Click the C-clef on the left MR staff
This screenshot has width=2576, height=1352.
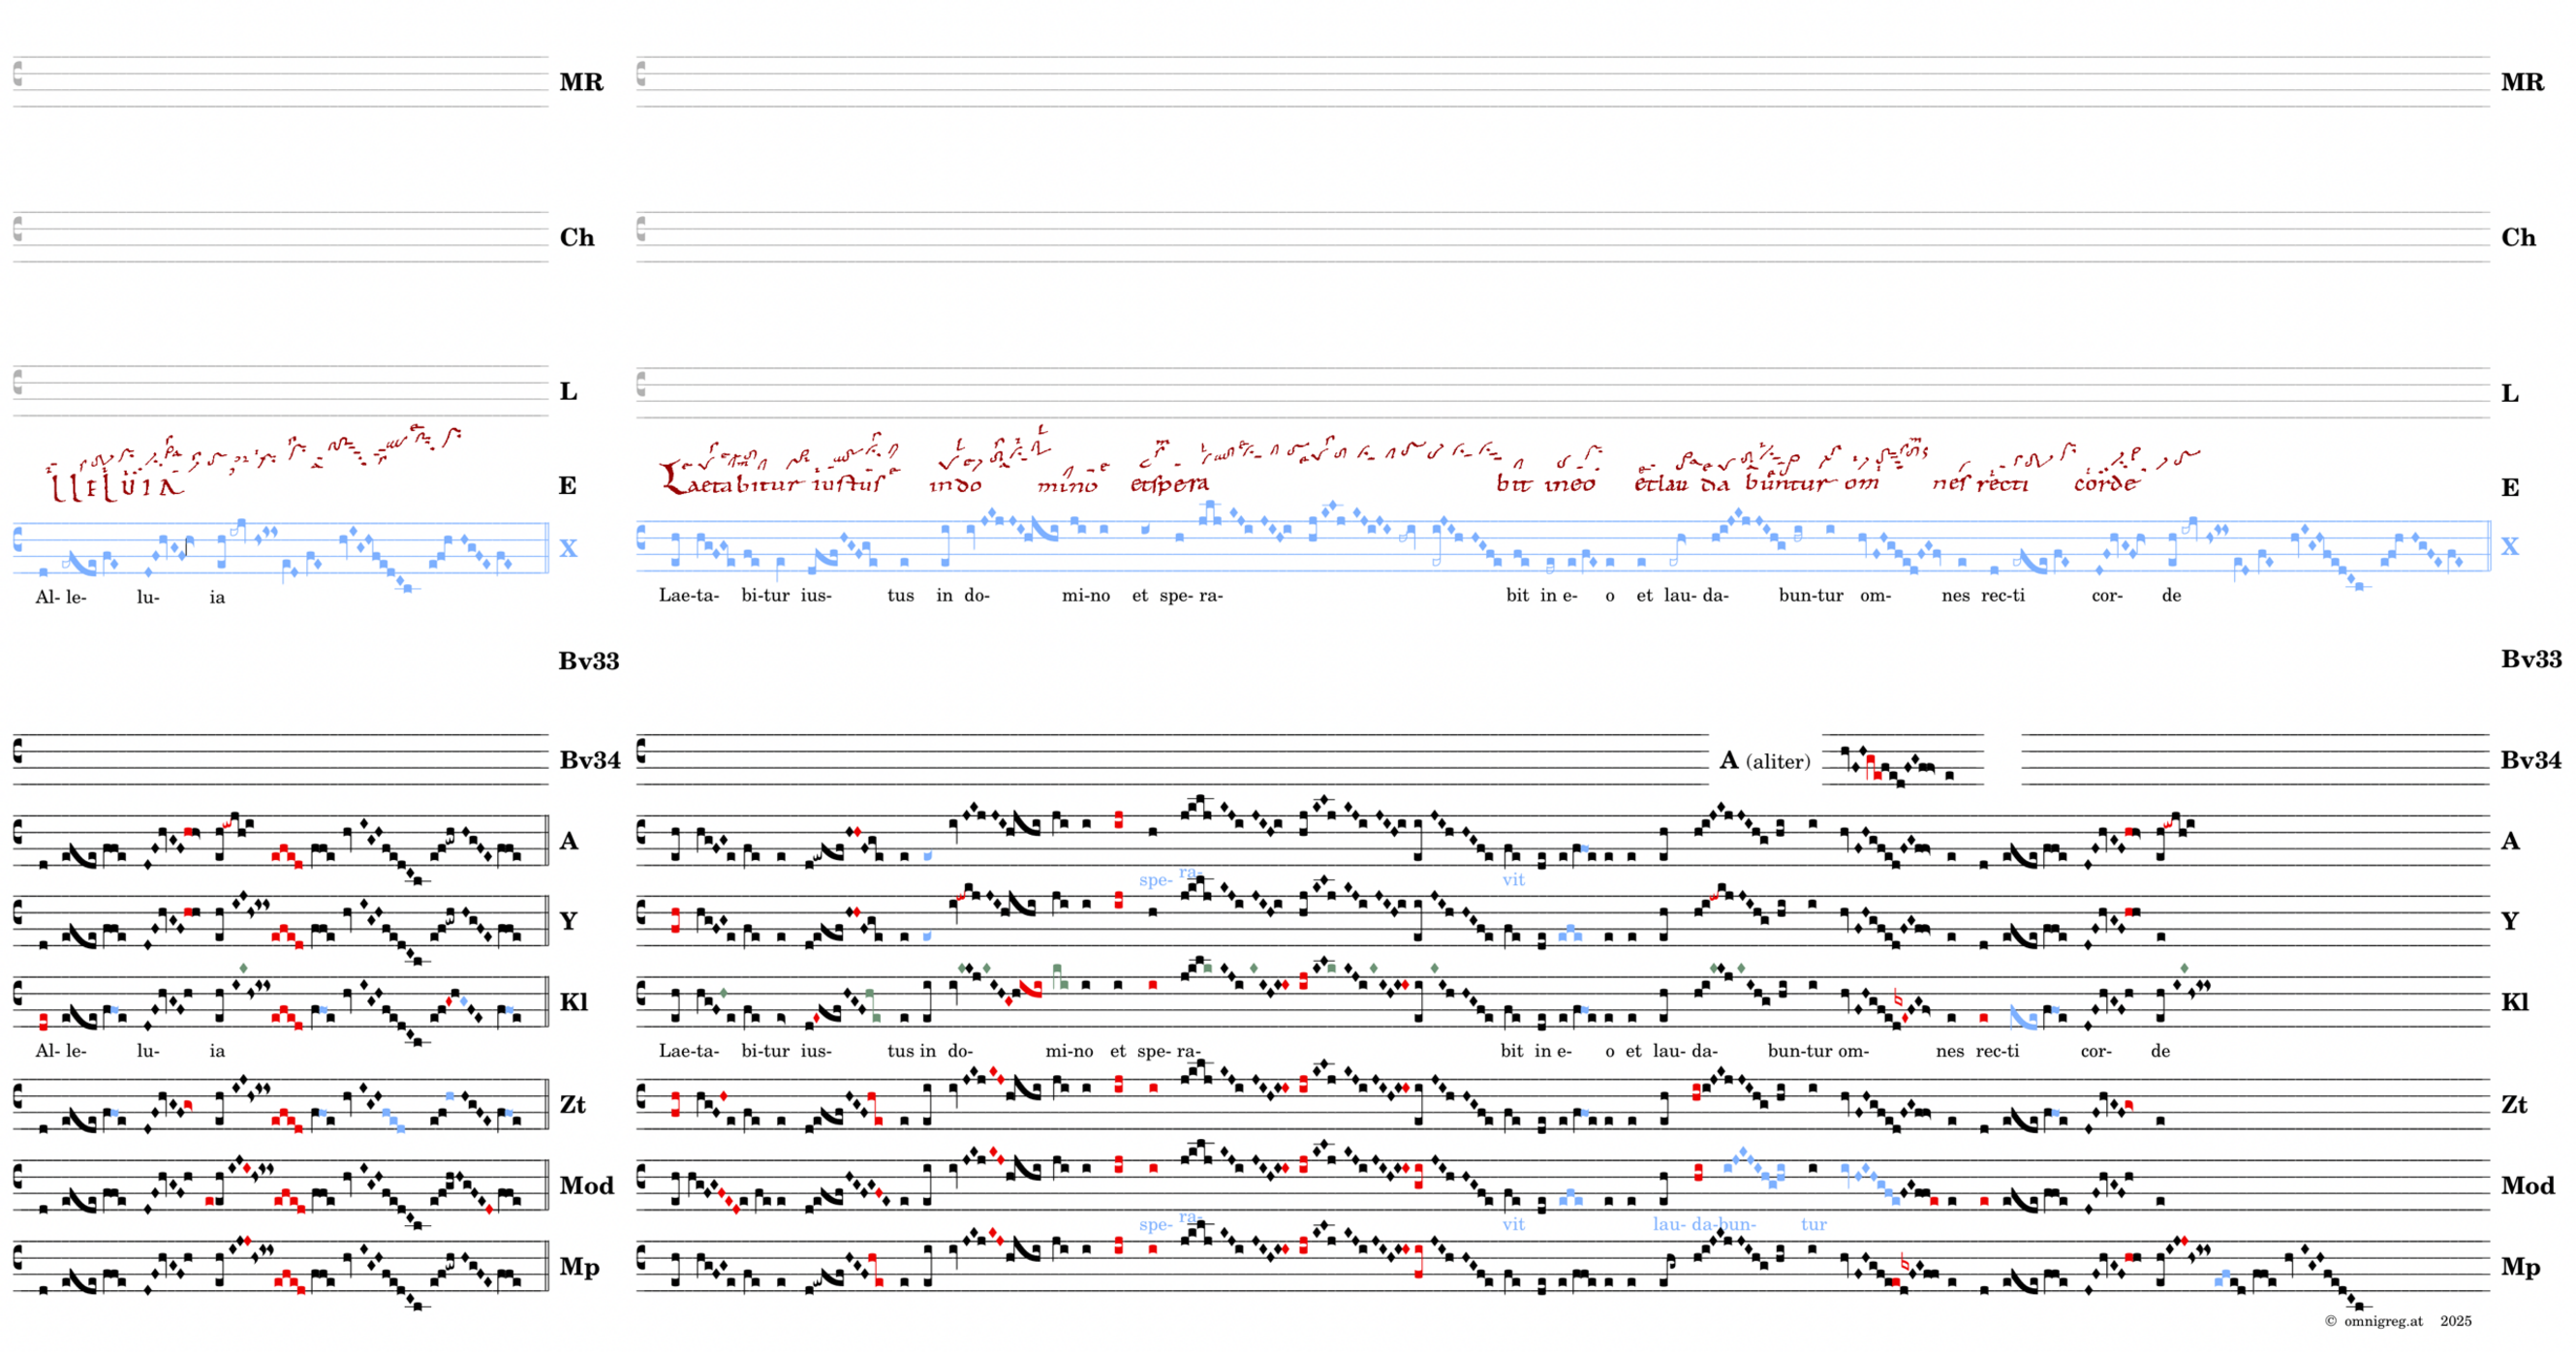click(18, 73)
